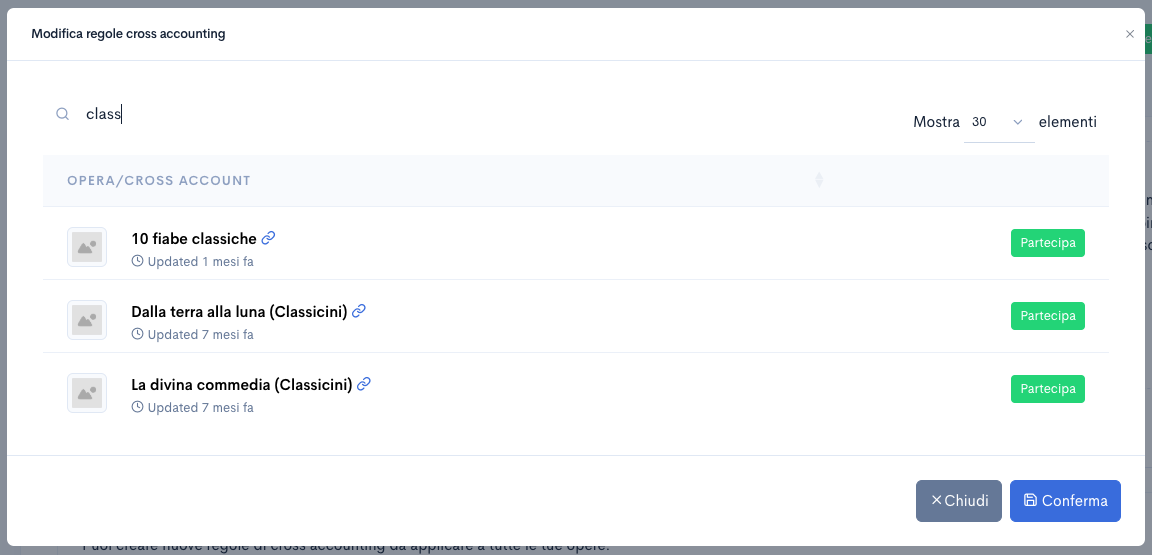Viewport: 1152px width, 555px height.
Task: Click link icon next to La divina commedia
Action: coord(364,384)
